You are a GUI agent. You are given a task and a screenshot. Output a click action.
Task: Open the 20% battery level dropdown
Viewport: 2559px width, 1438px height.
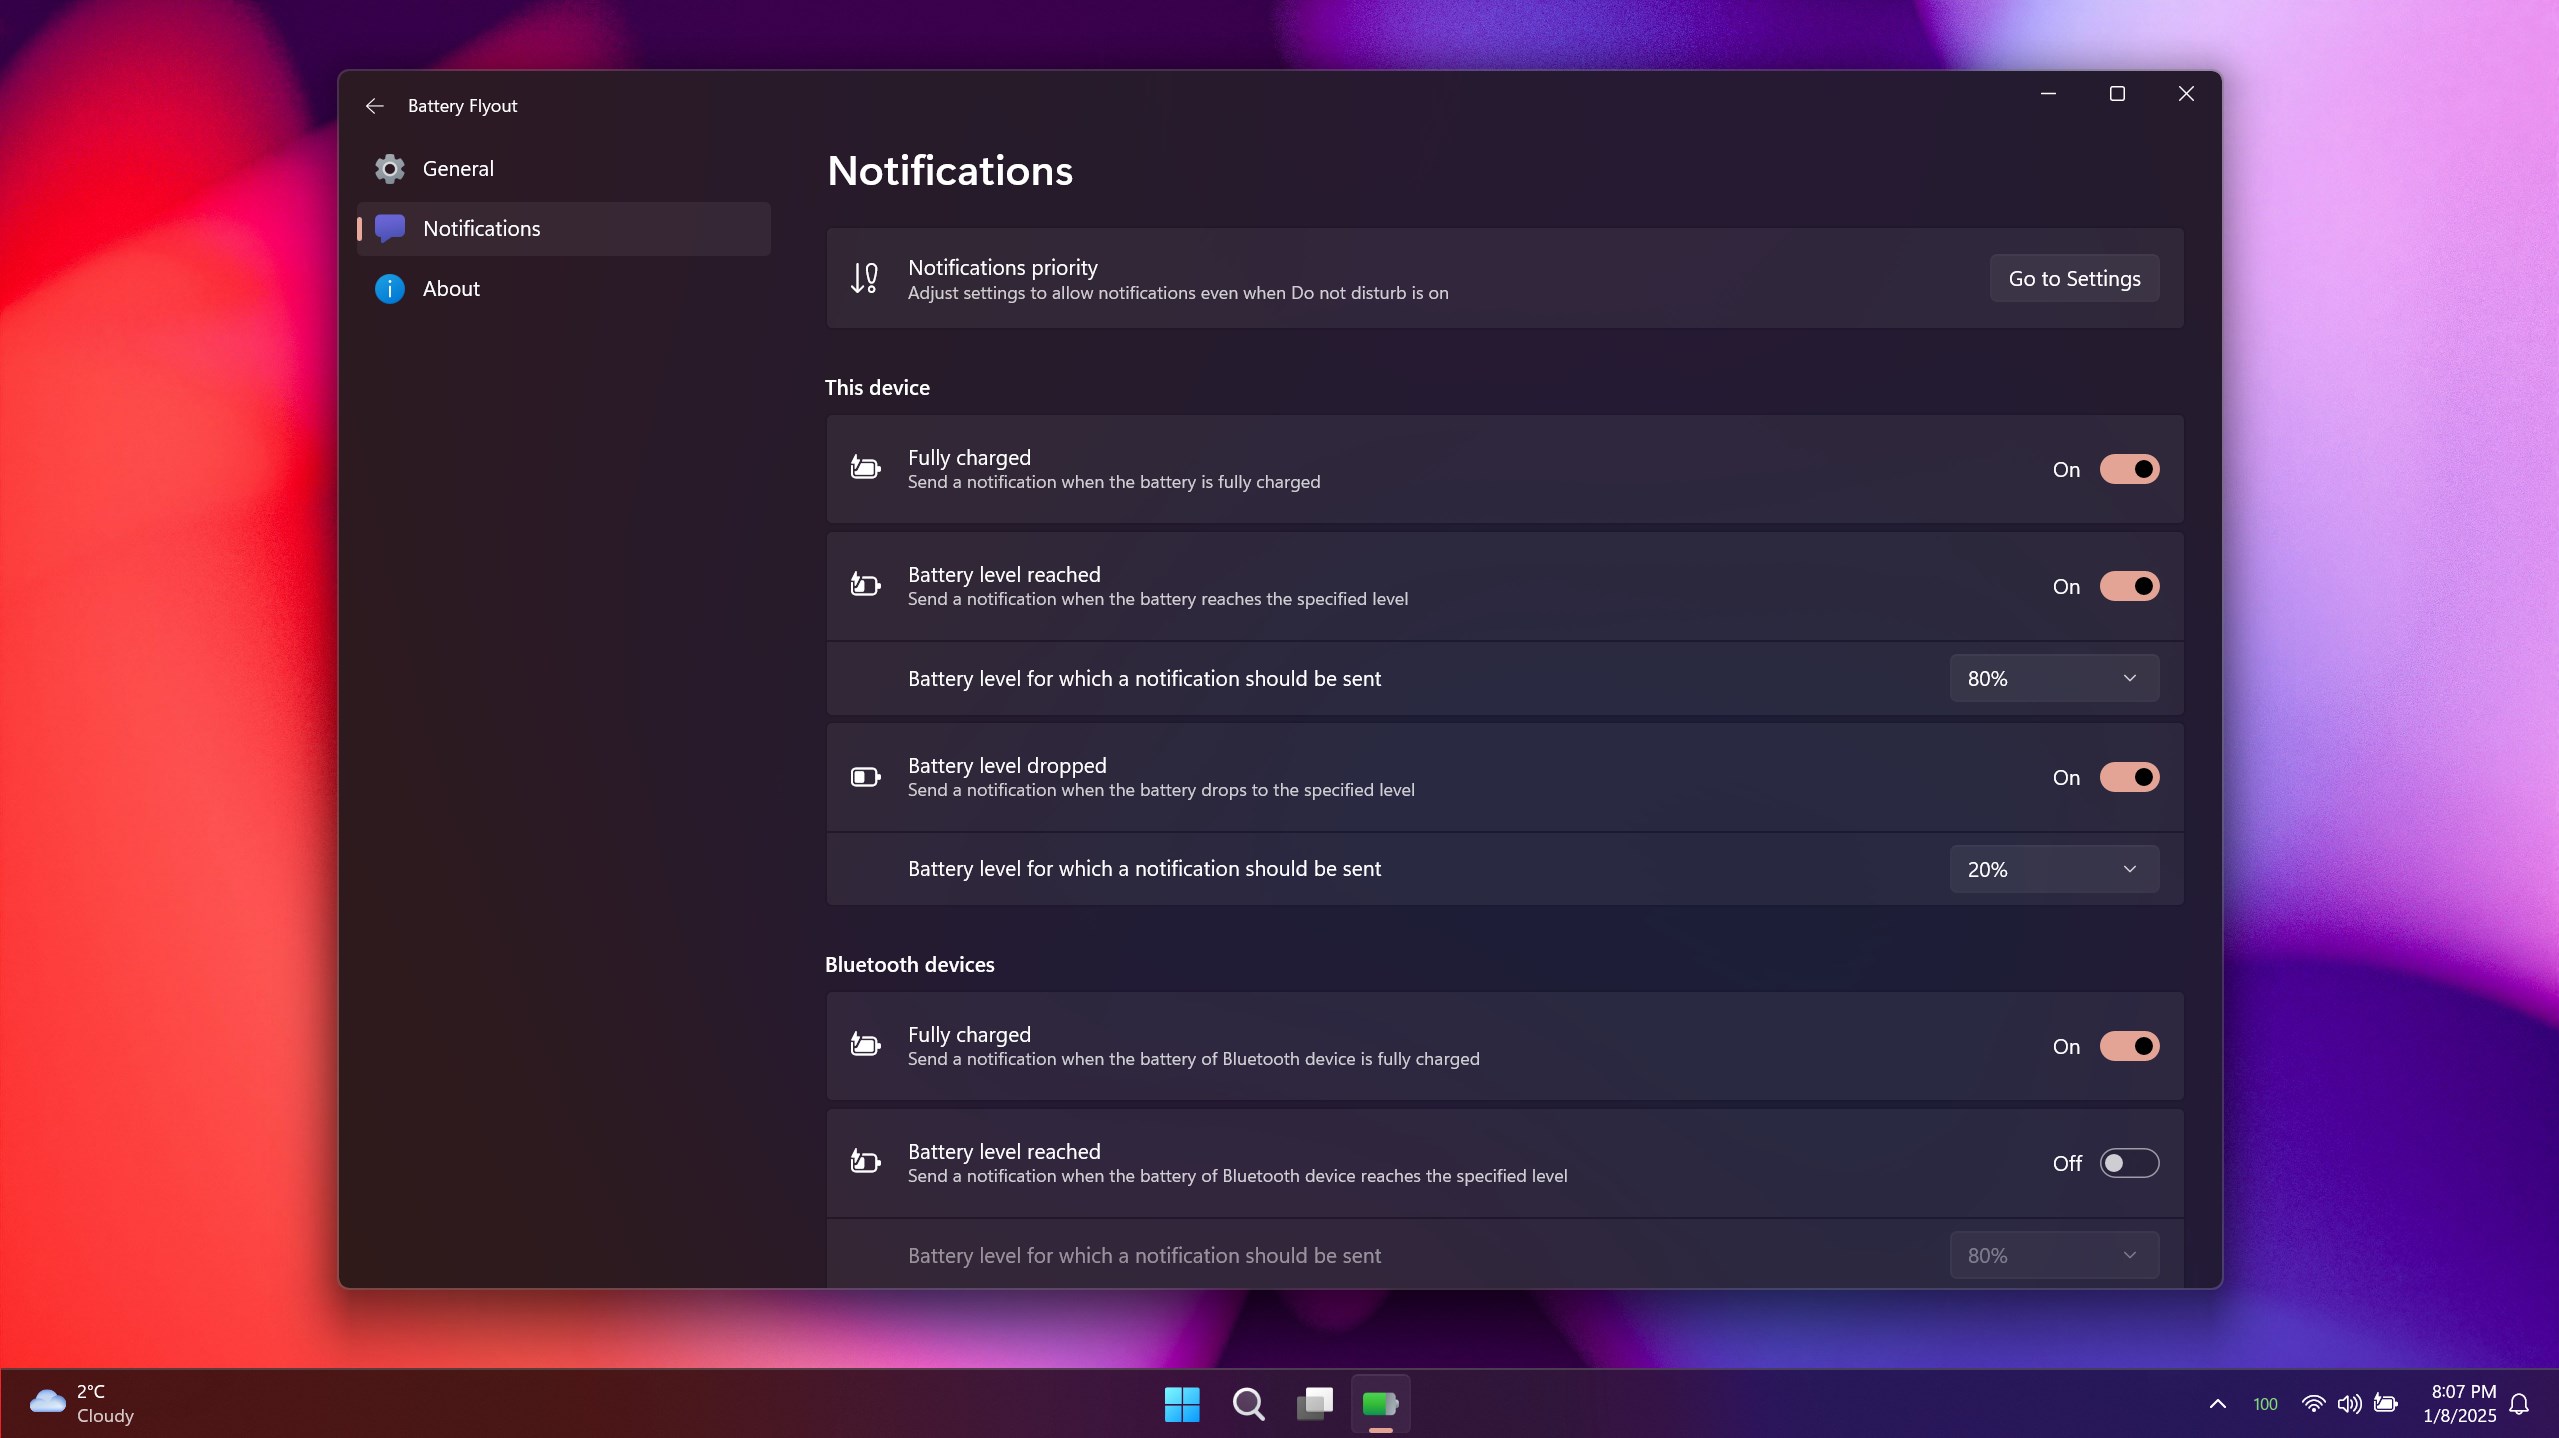(2053, 869)
